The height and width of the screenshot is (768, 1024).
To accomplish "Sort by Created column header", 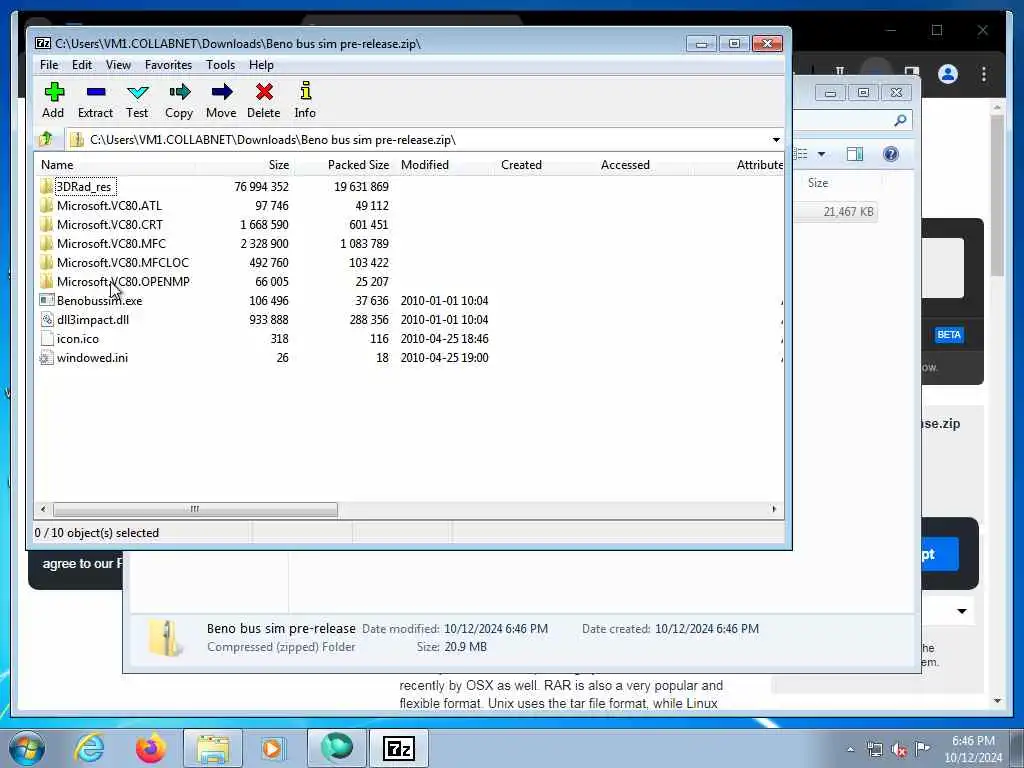I will tap(545, 165).
